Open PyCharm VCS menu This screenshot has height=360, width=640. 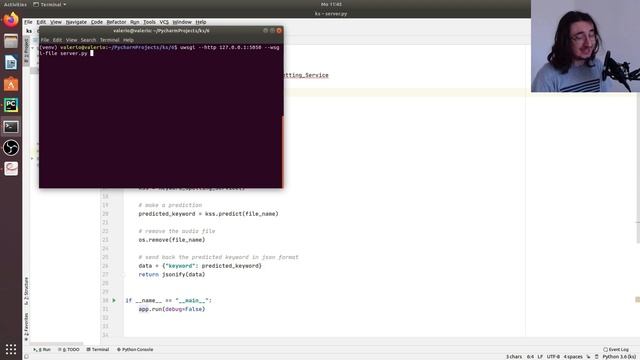click(164, 22)
